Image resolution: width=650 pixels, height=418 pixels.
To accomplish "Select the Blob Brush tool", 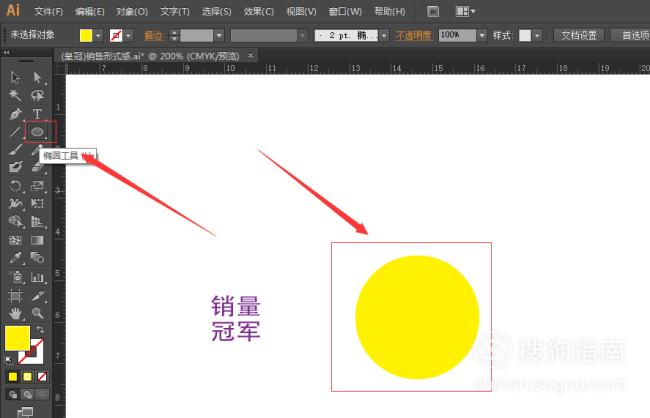I will (x=15, y=167).
